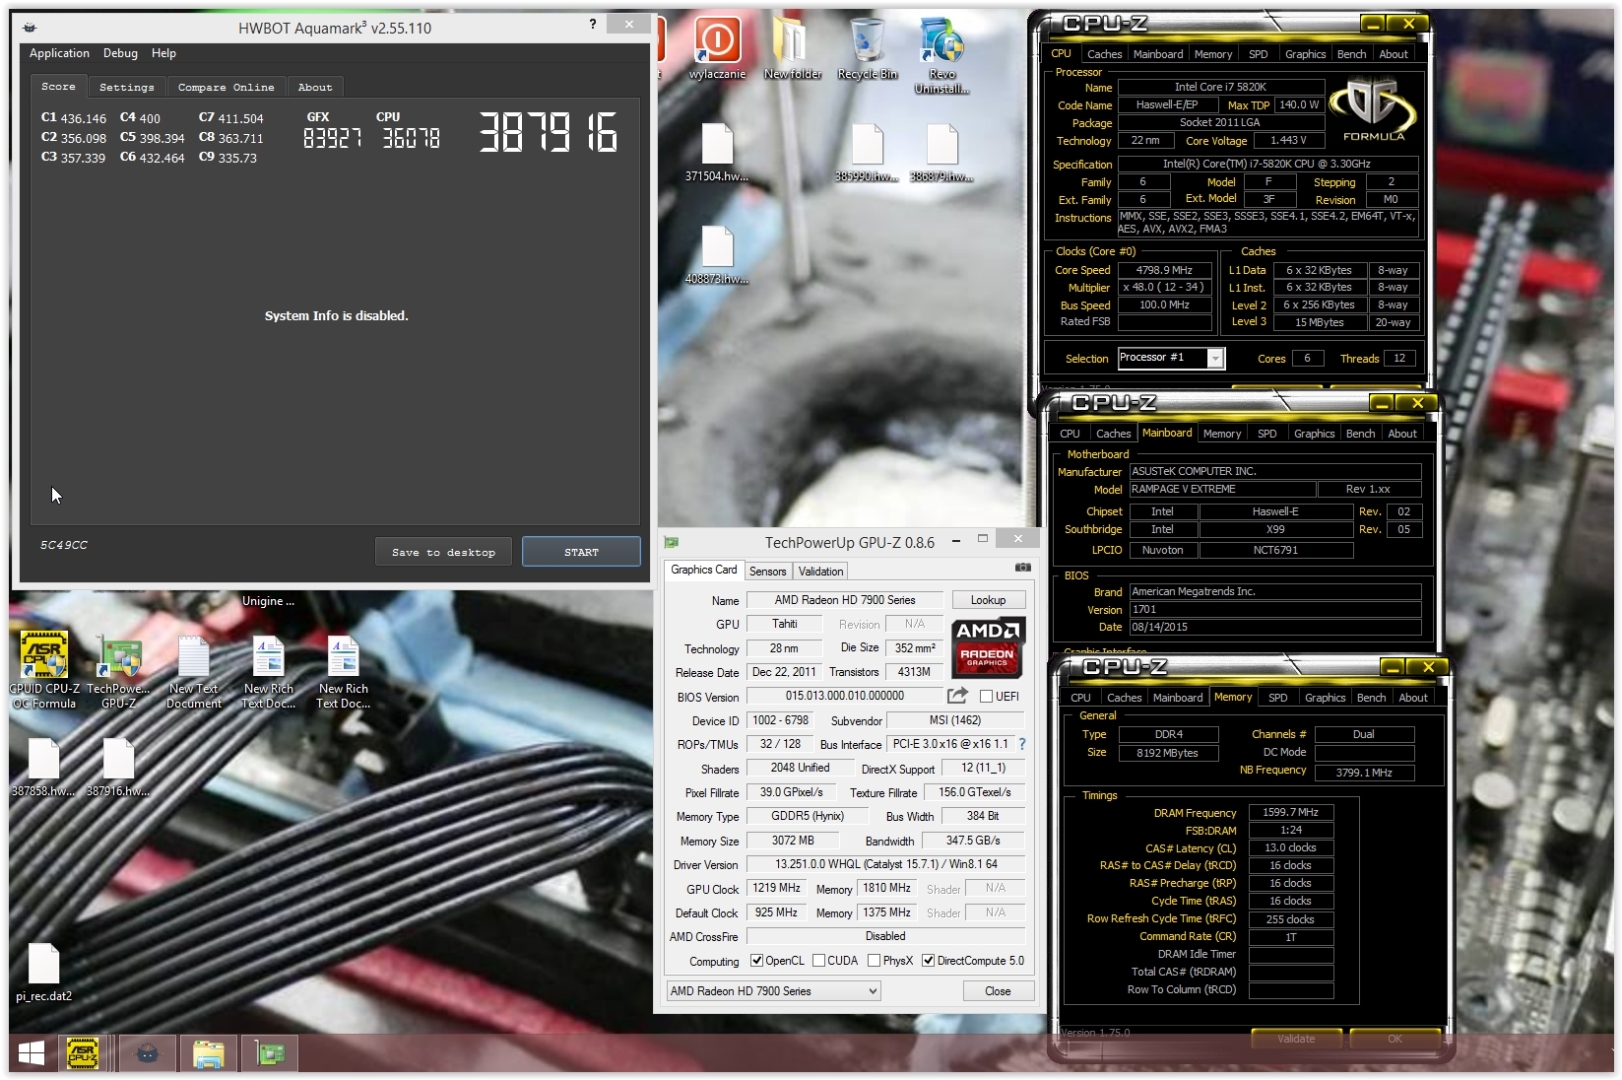Click the Windows Start button
The height and width of the screenshot is (1080, 1622).
point(31,1053)
